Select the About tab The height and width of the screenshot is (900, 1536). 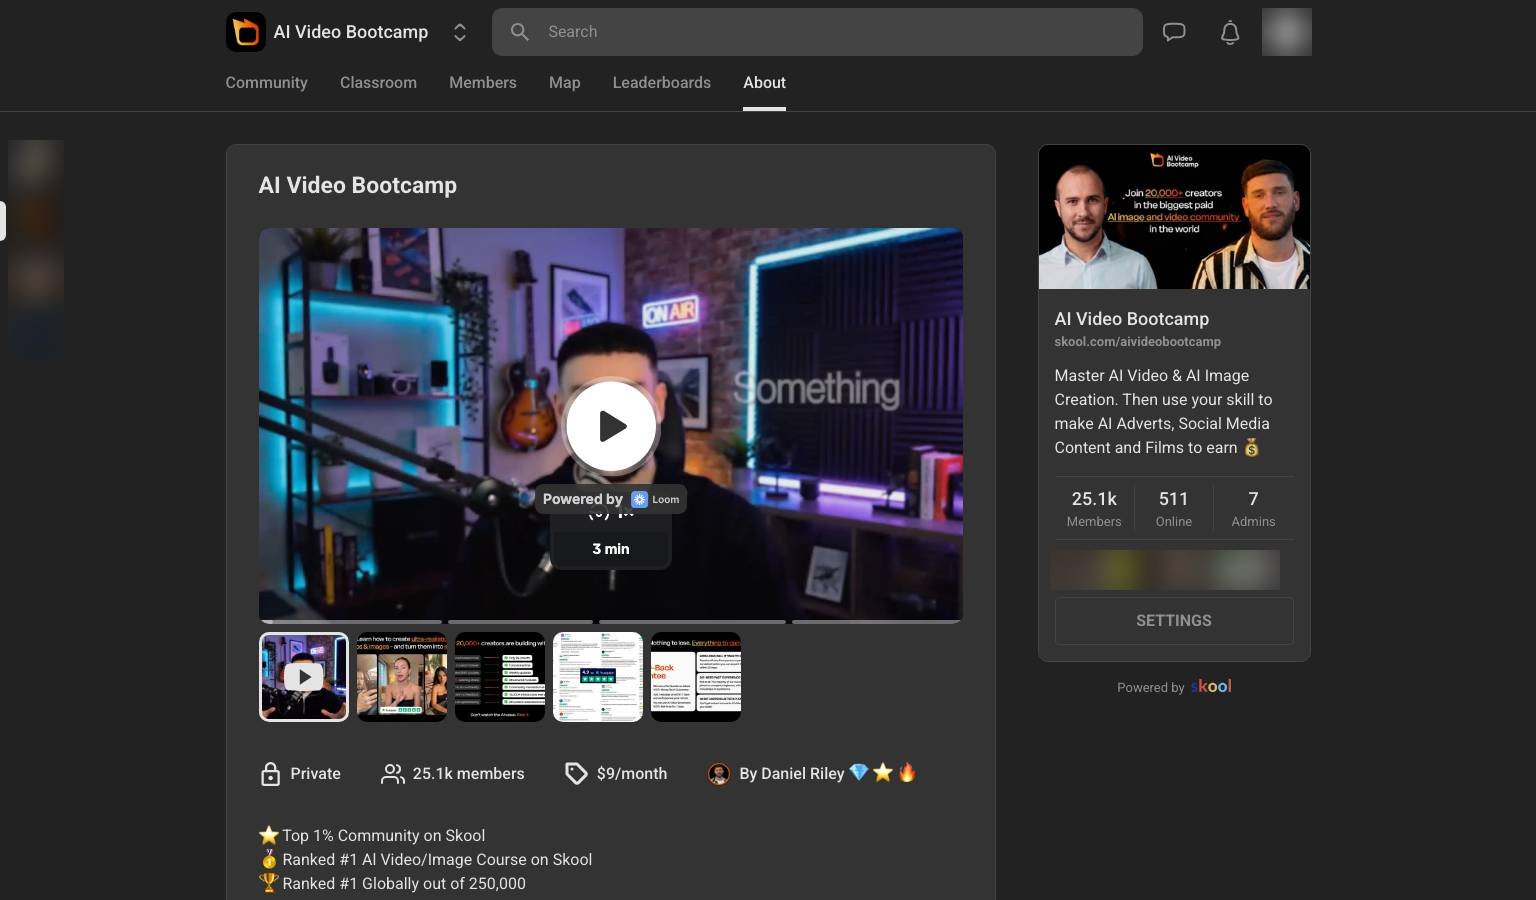click(x=764, y=83)
